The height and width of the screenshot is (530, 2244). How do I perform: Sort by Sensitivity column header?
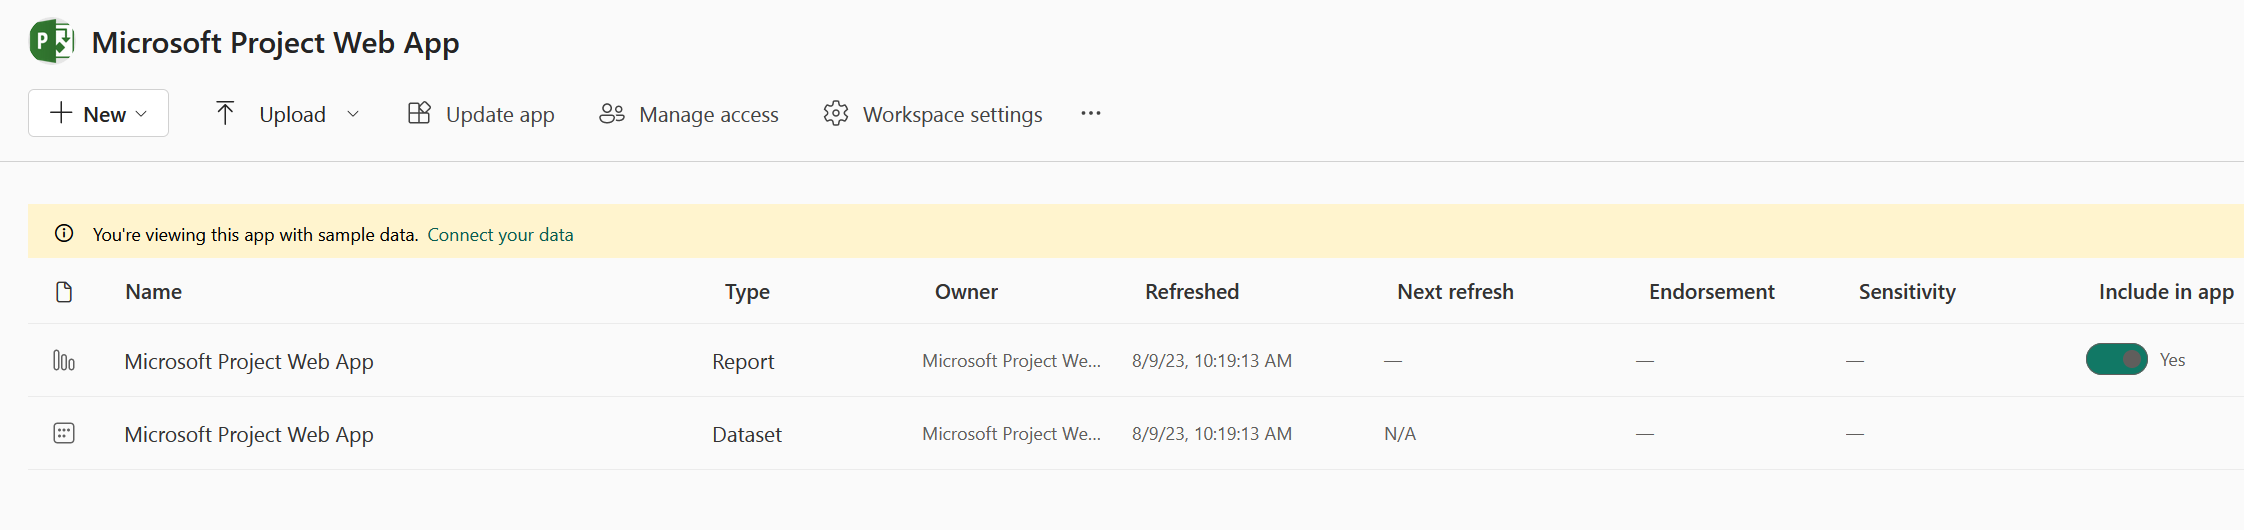point(1907,292)
